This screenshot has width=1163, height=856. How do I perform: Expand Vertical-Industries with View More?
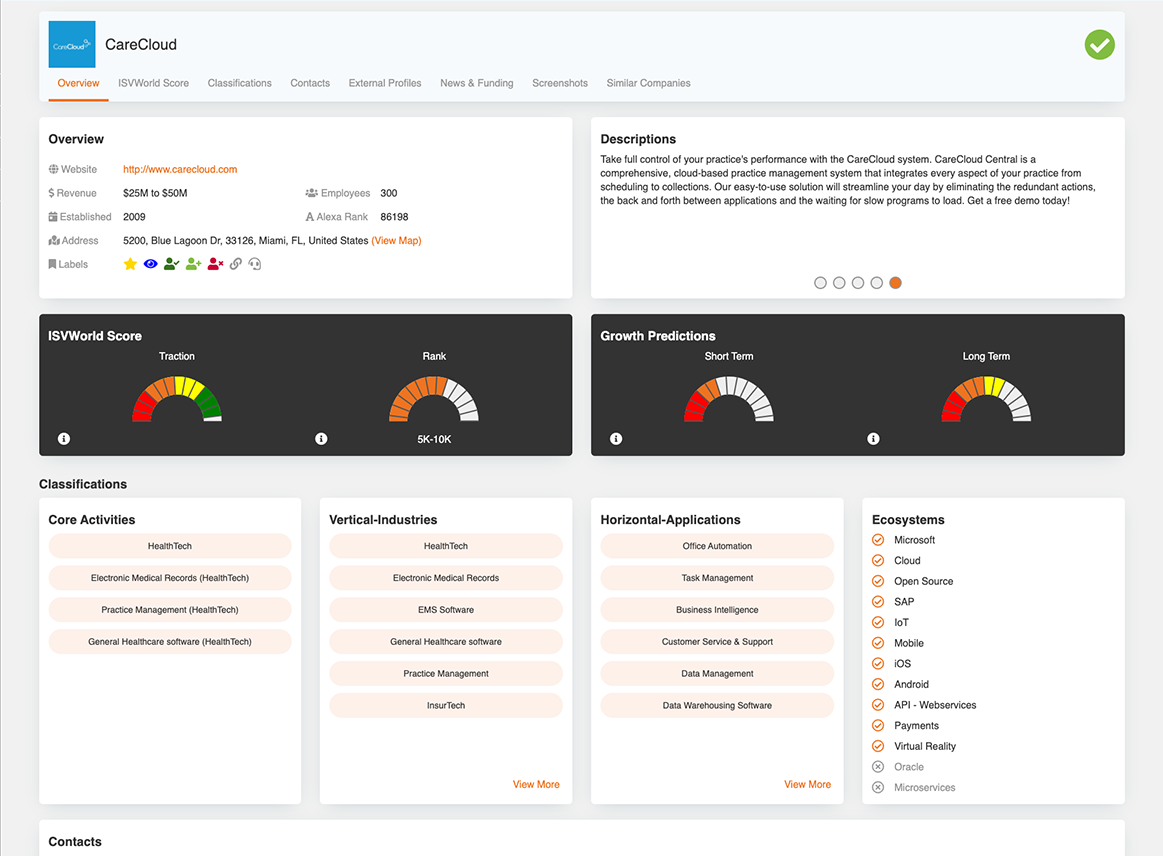coord(536,784)
